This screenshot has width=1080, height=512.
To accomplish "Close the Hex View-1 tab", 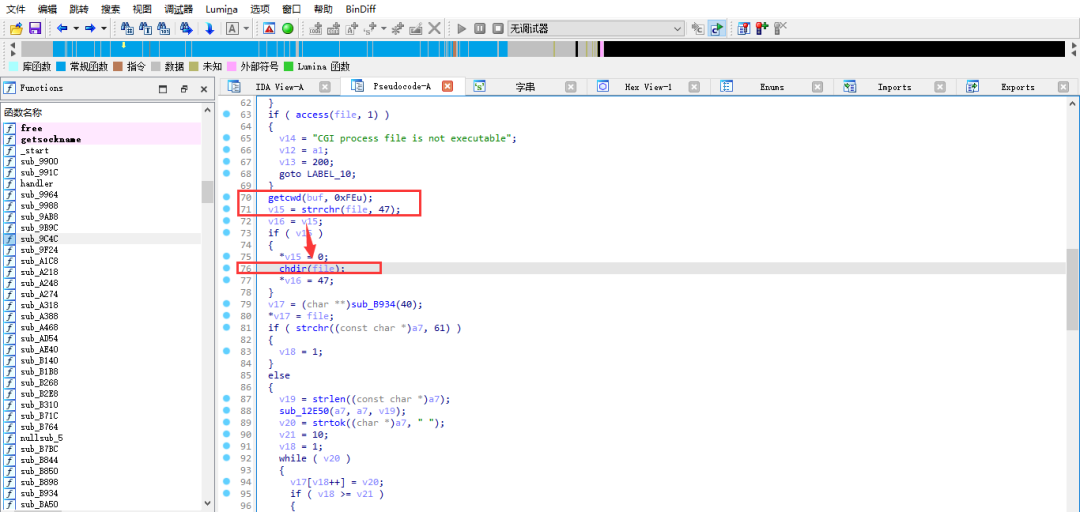I will 694,87.
